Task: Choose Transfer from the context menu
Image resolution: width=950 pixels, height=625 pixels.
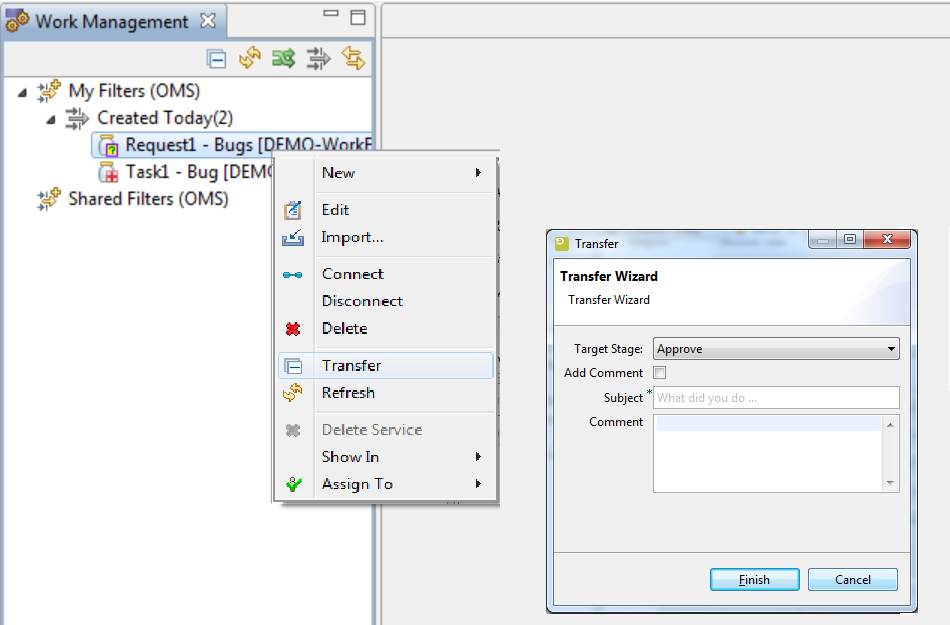Action: [351, 366]
